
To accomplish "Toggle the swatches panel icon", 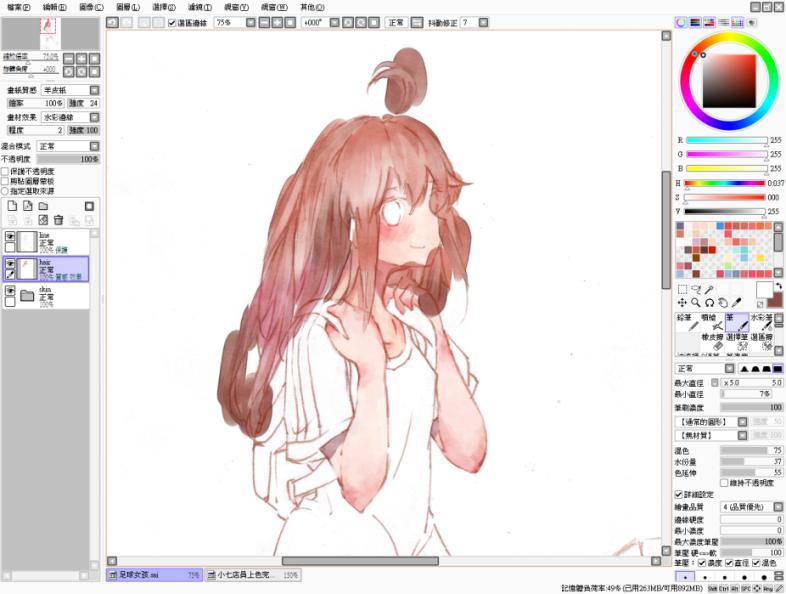I will [737, 23].
